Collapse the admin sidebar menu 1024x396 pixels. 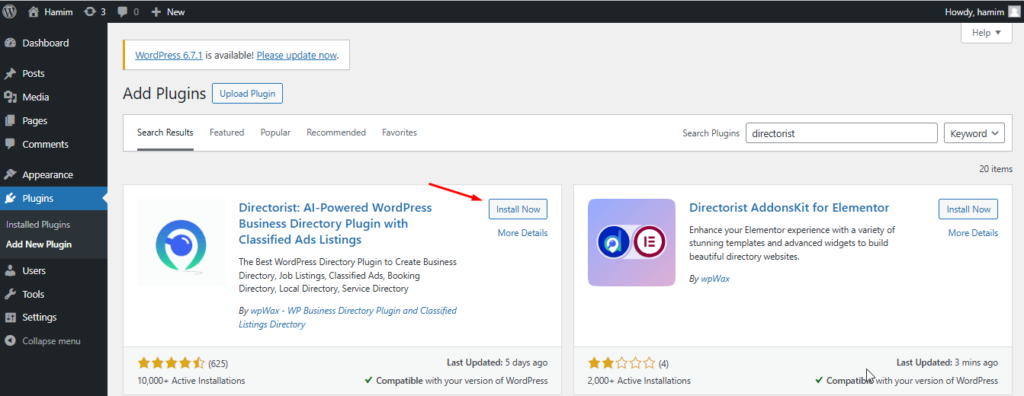pyautogui.click(x=43, y=341)
